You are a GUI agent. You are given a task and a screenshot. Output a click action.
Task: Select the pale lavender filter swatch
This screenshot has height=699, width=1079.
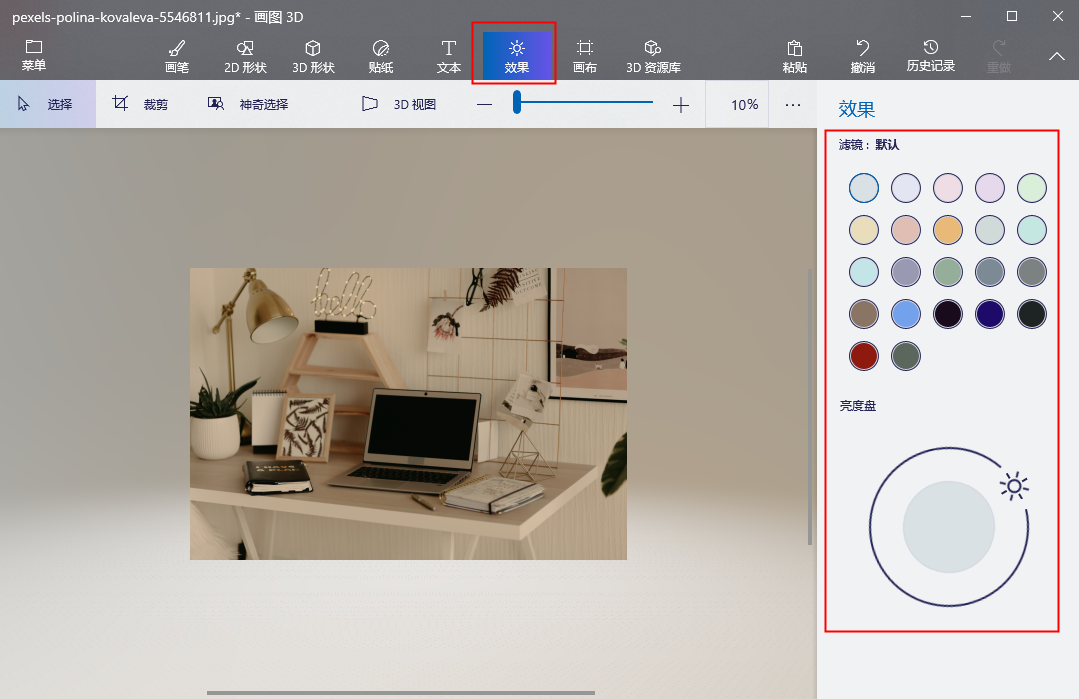pyautogui.click(x=906, y=188)
